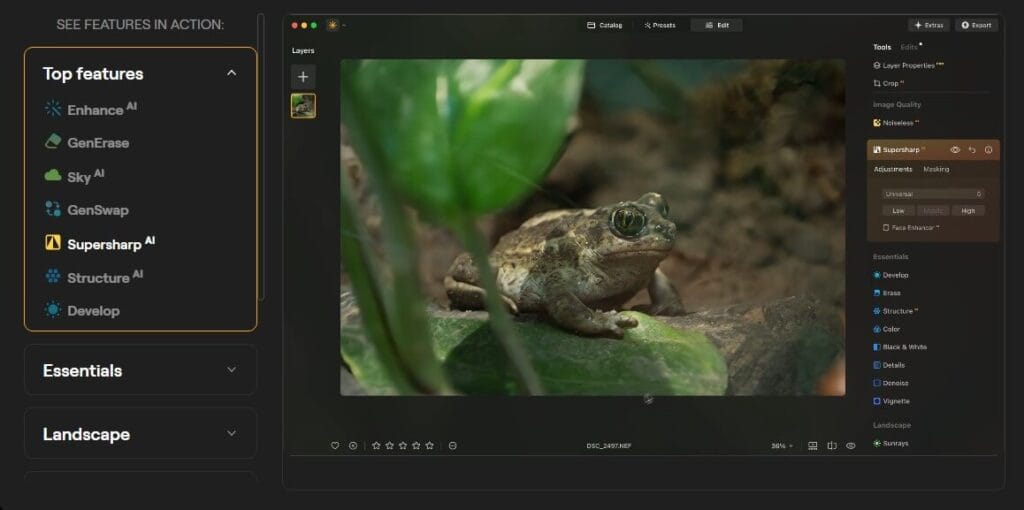This screenshot has height=510, width=1024.
Task: Enable the Face Enhancer checkbox
Action: pyautogui.click(x=886, y=228)
